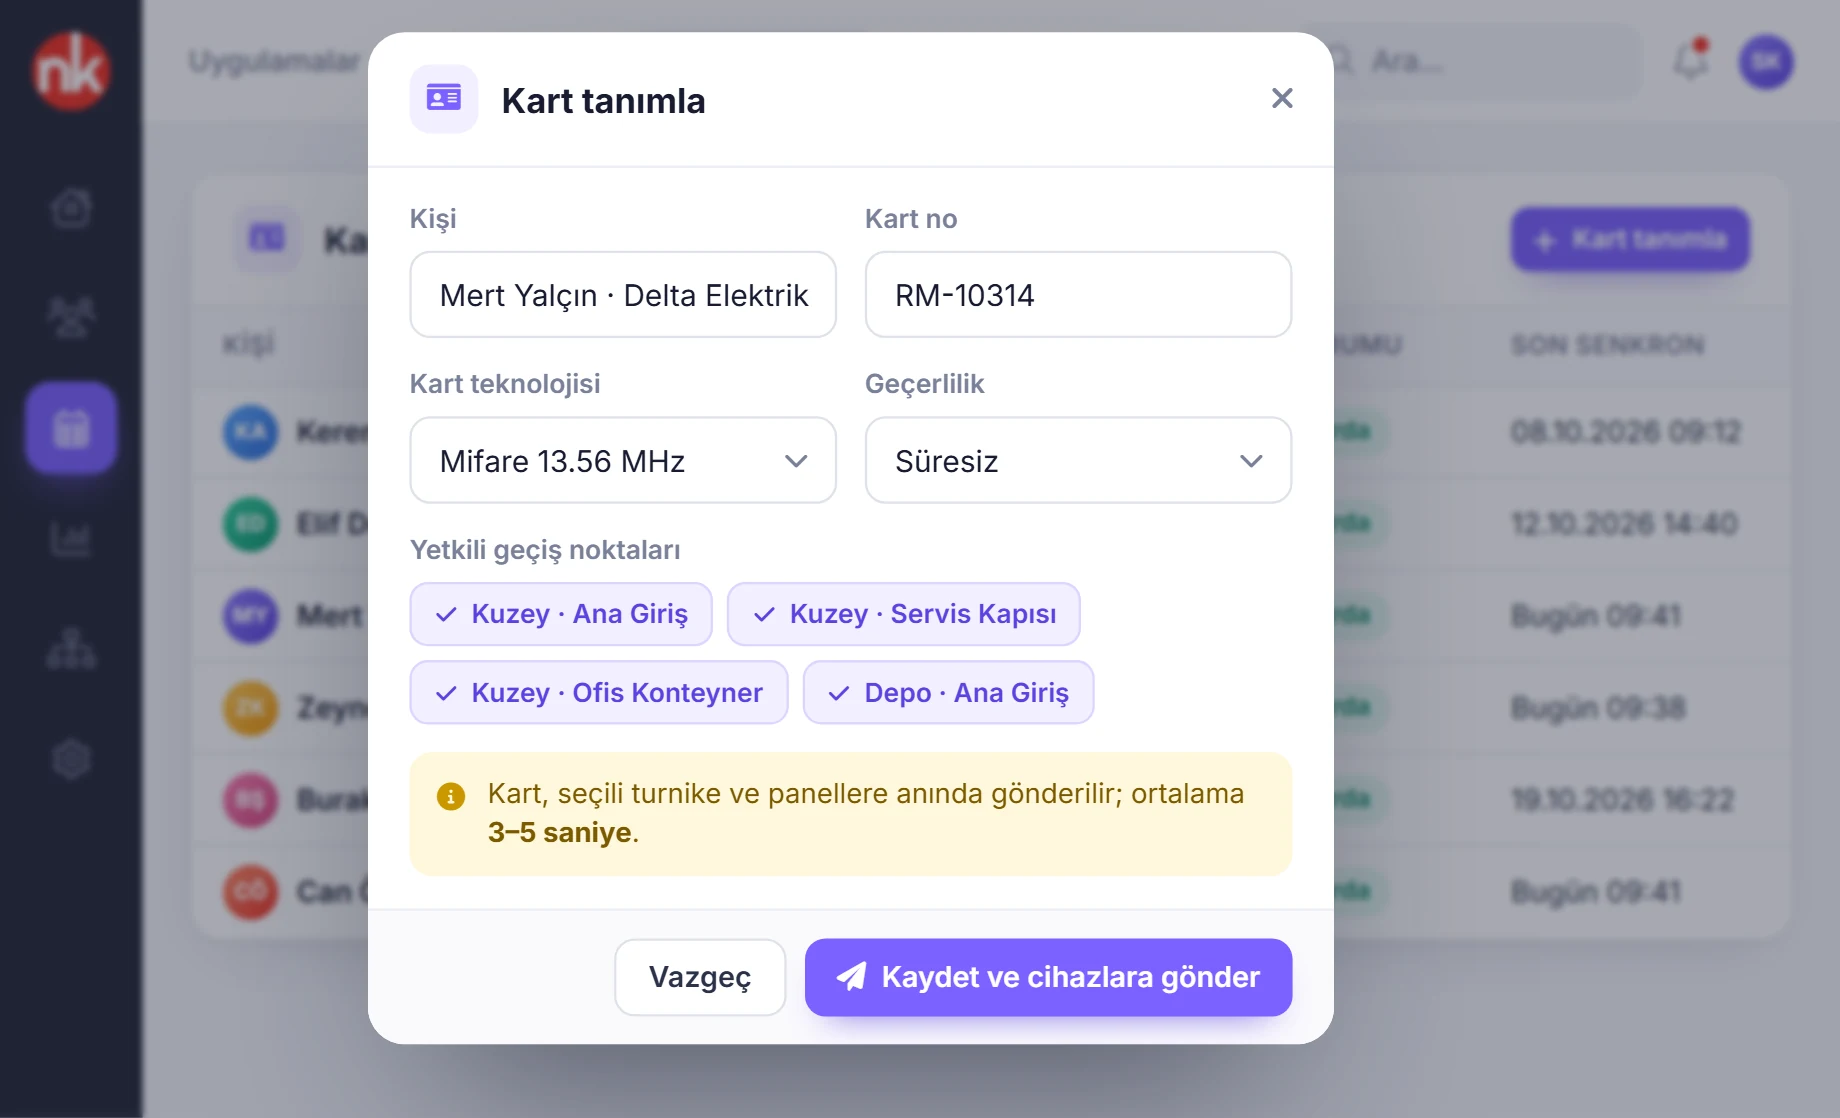
Task: Open the organization hierarchy icon in sidebar
Action: pos(71,649)
